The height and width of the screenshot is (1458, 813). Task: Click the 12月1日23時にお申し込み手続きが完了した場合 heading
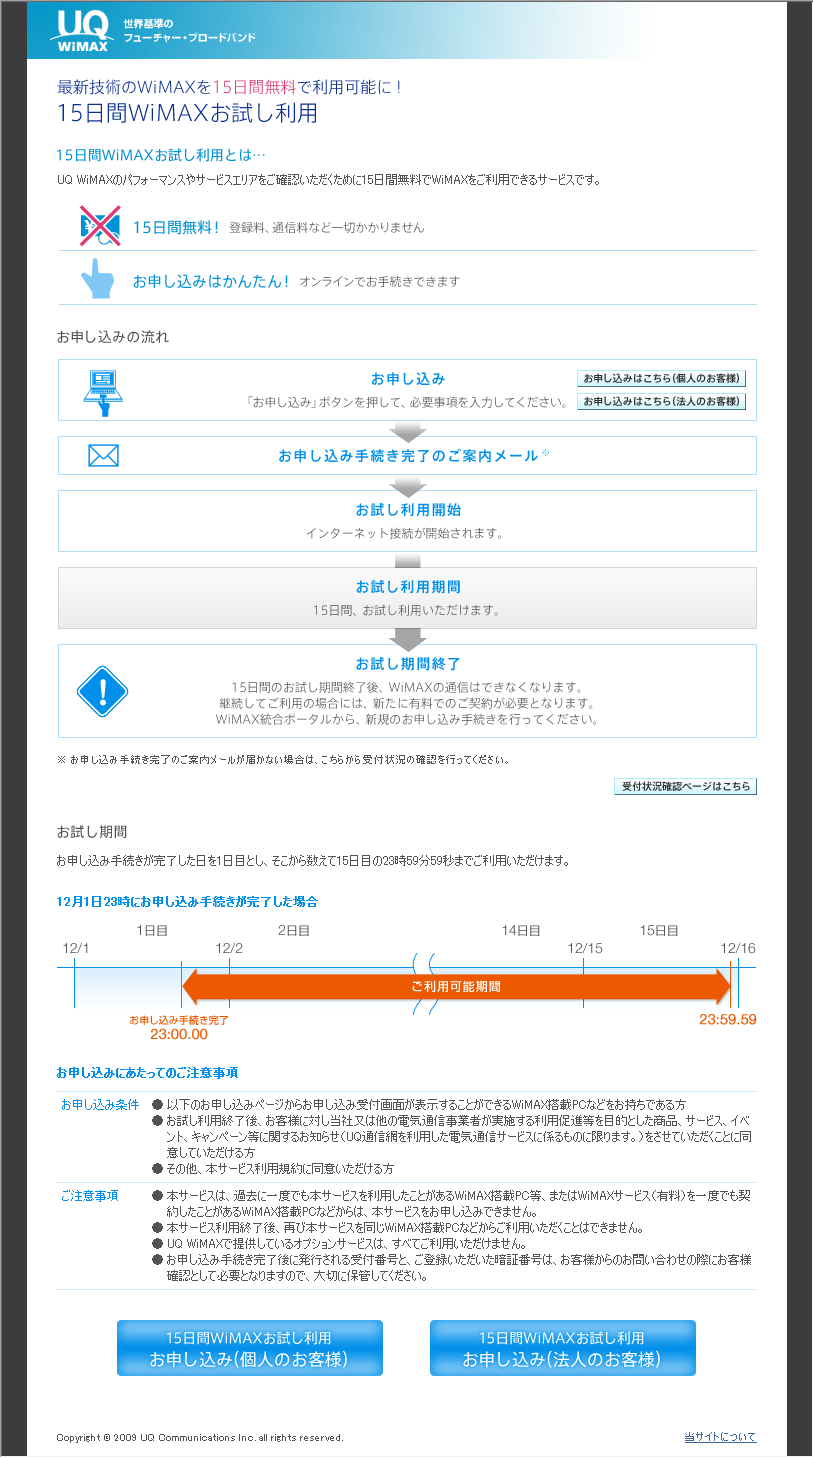tap(187, 901)
